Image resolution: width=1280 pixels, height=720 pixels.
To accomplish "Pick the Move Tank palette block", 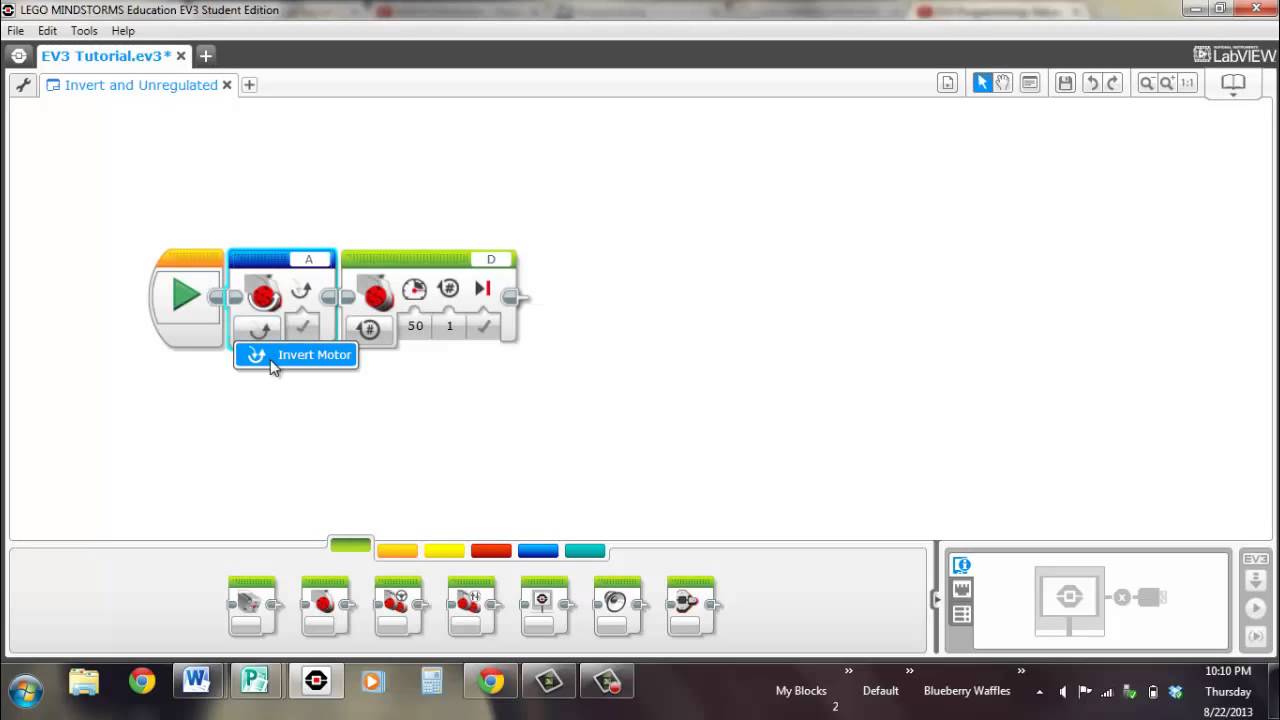I will pos(471,606).
